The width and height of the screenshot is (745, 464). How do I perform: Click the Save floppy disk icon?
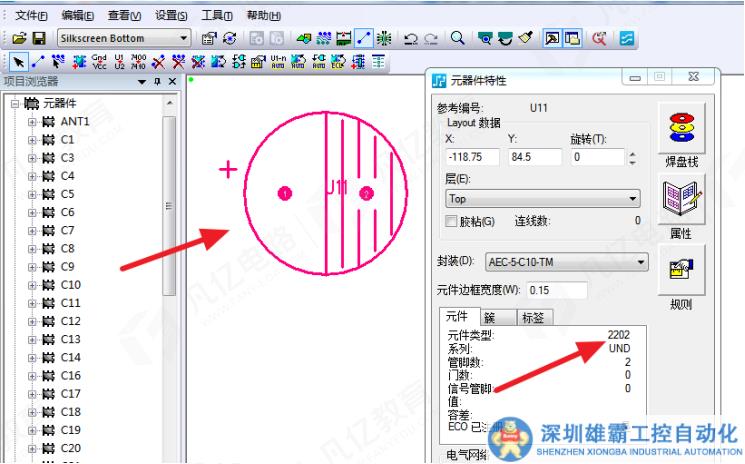pyautogui.click(x=39, y=38)
